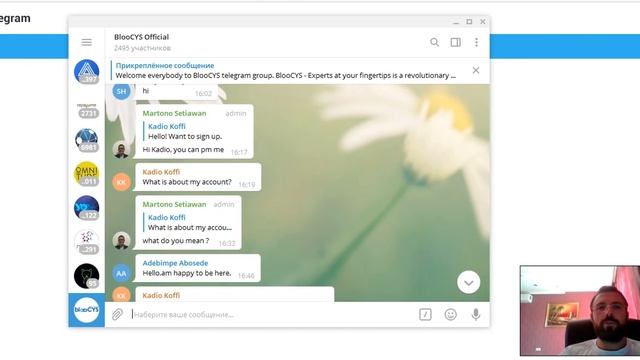Viewport: 640px width, 360px height.
Task: Click the Kadio Koffi name at 16:19
Action: pyautogui.click(x=161, y=172)
